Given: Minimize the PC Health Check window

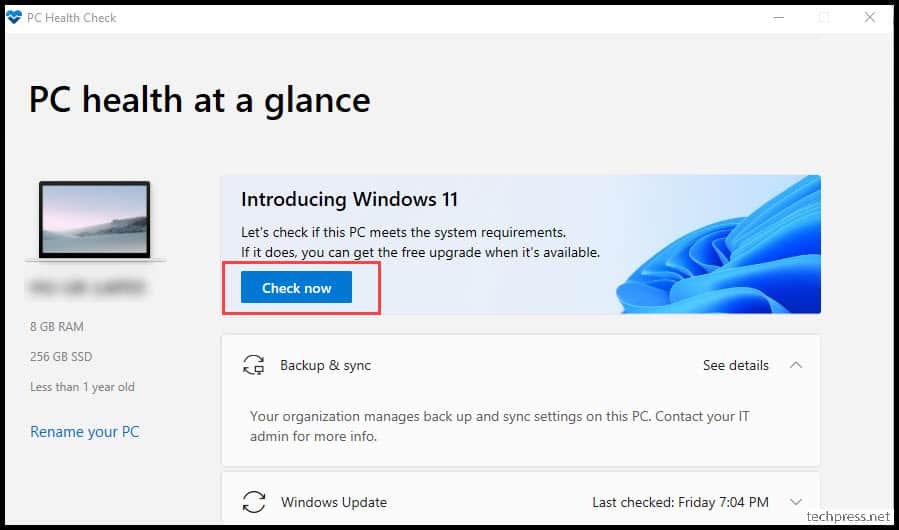Looking at the screenshot, I should point(779,18).
